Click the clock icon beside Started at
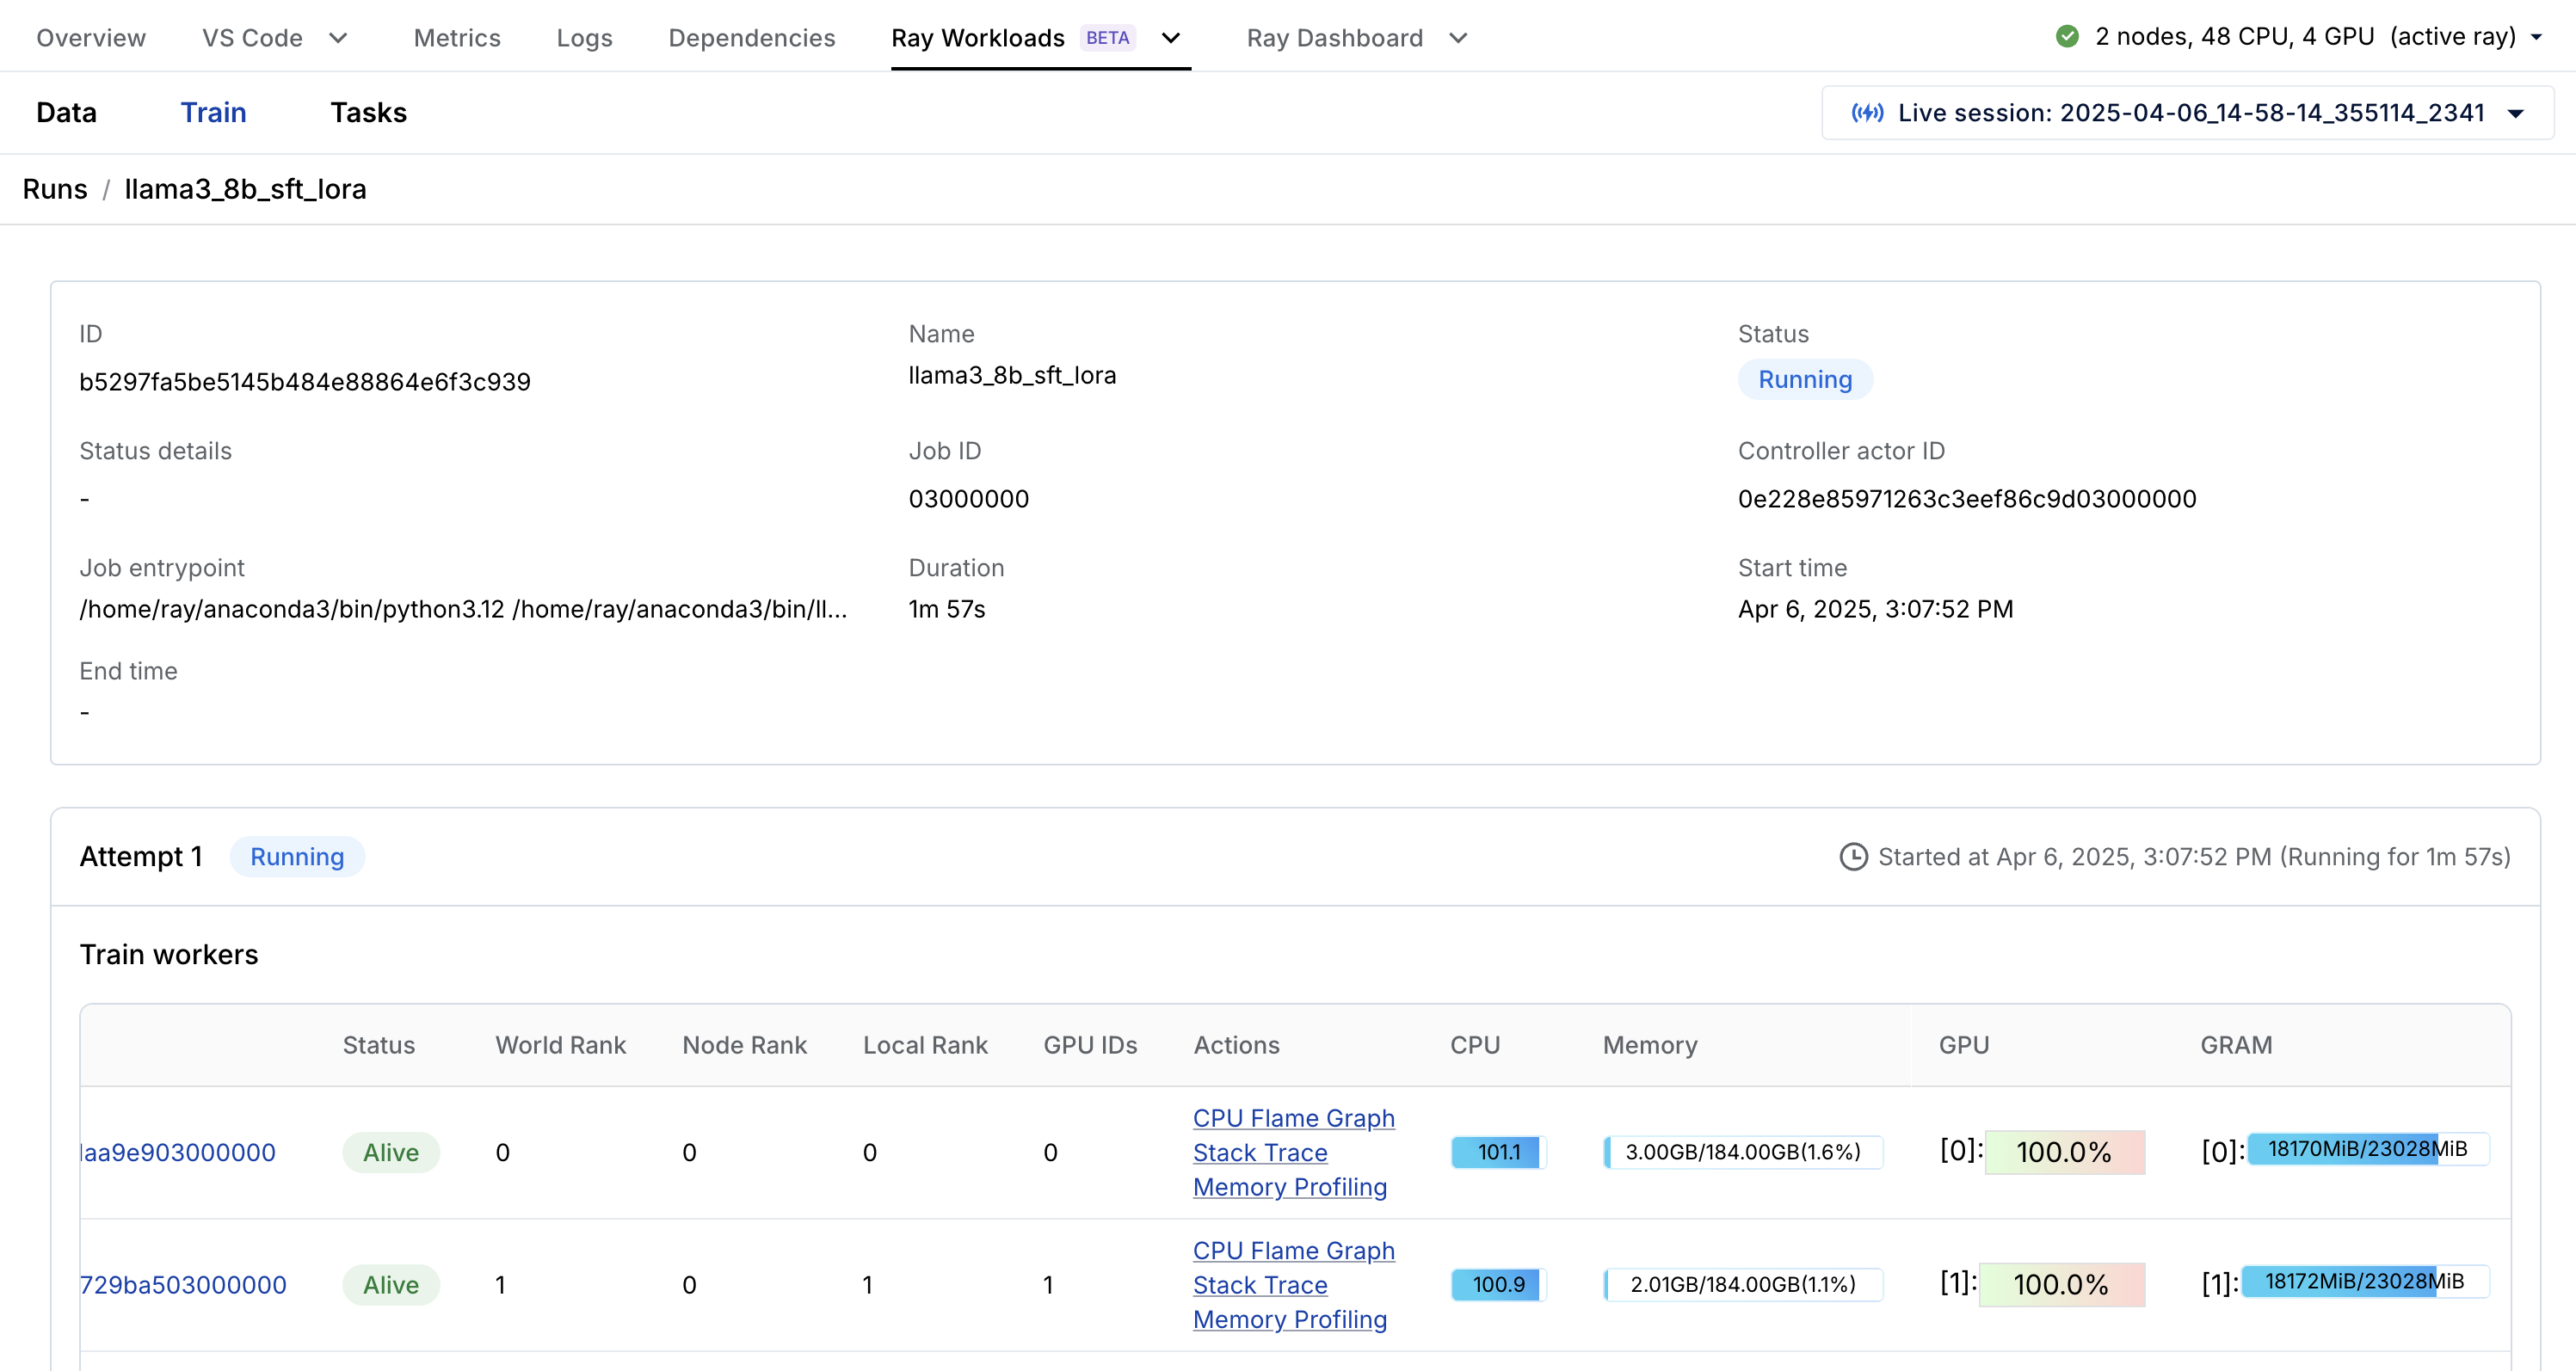The width and height of the screenshot is (2576, 1371). 1853,857
